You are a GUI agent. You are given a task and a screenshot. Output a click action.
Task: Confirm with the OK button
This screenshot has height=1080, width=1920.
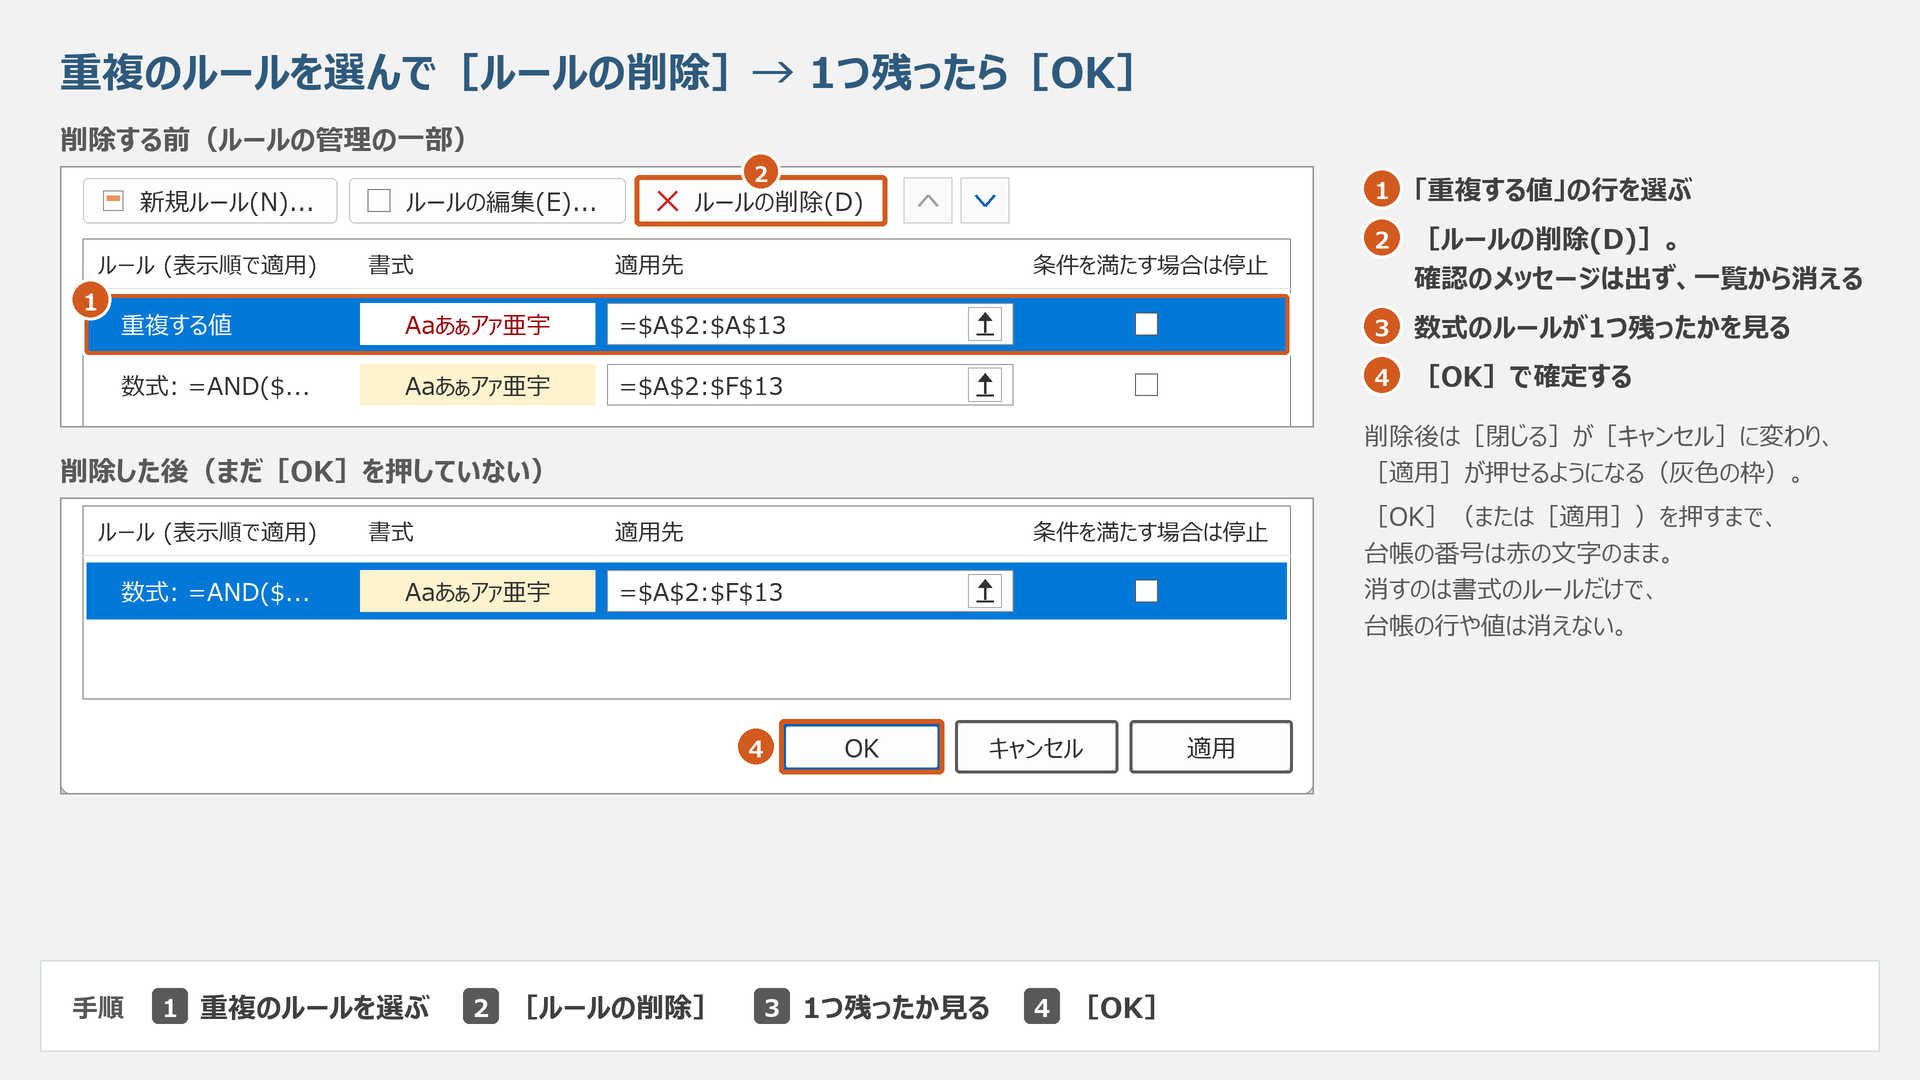coord(861,747)
